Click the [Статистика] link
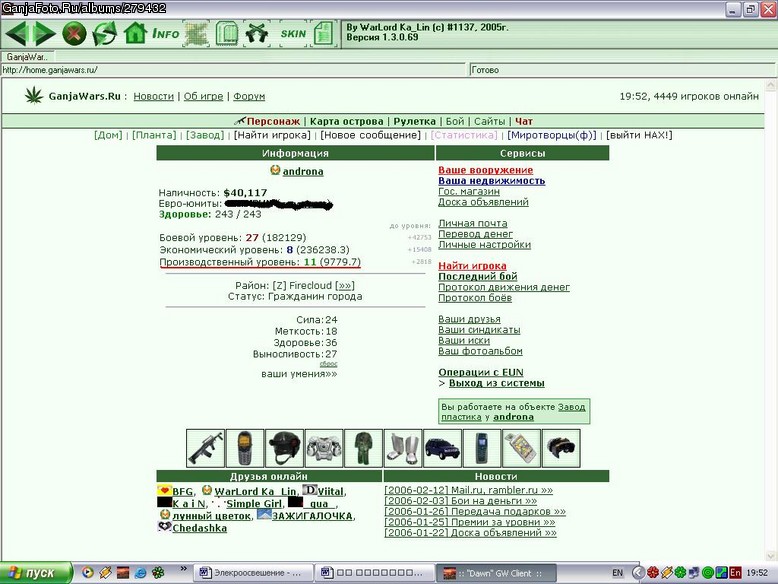This screenshot has height=584, width=778. click(464, 135)
